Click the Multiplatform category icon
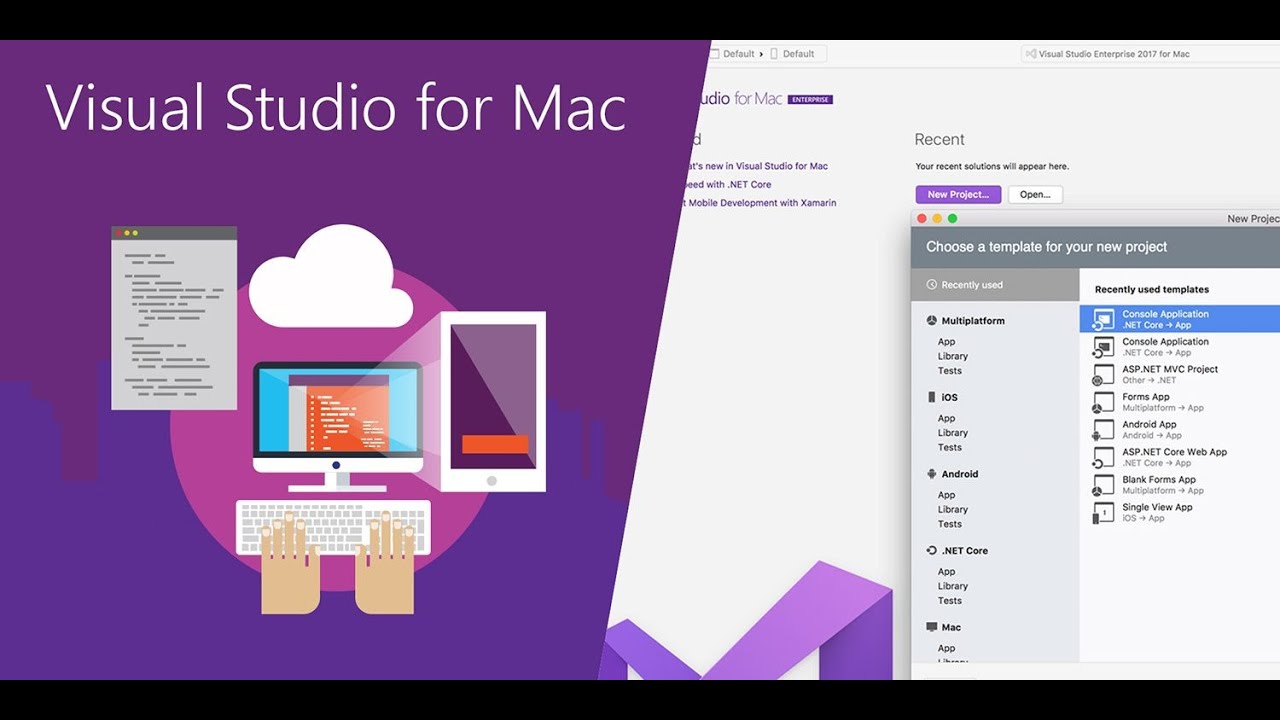Screen dimensions: 1280x720 (x=932, y=321)
